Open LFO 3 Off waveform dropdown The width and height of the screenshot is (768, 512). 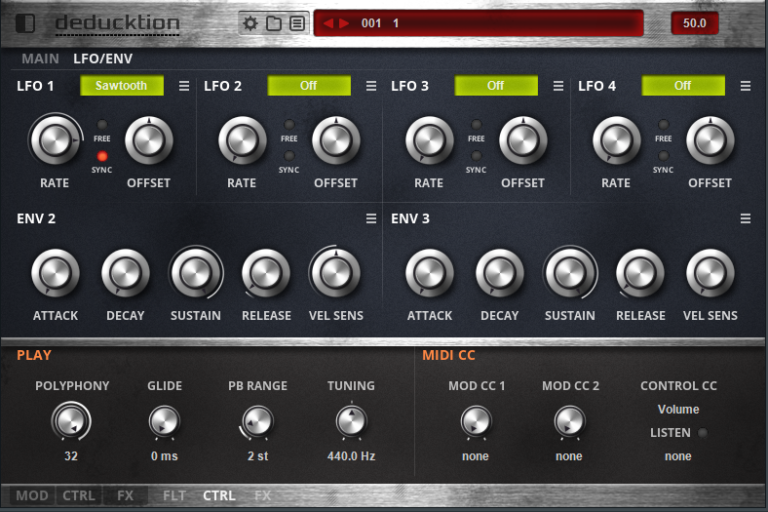pos(495,86)
